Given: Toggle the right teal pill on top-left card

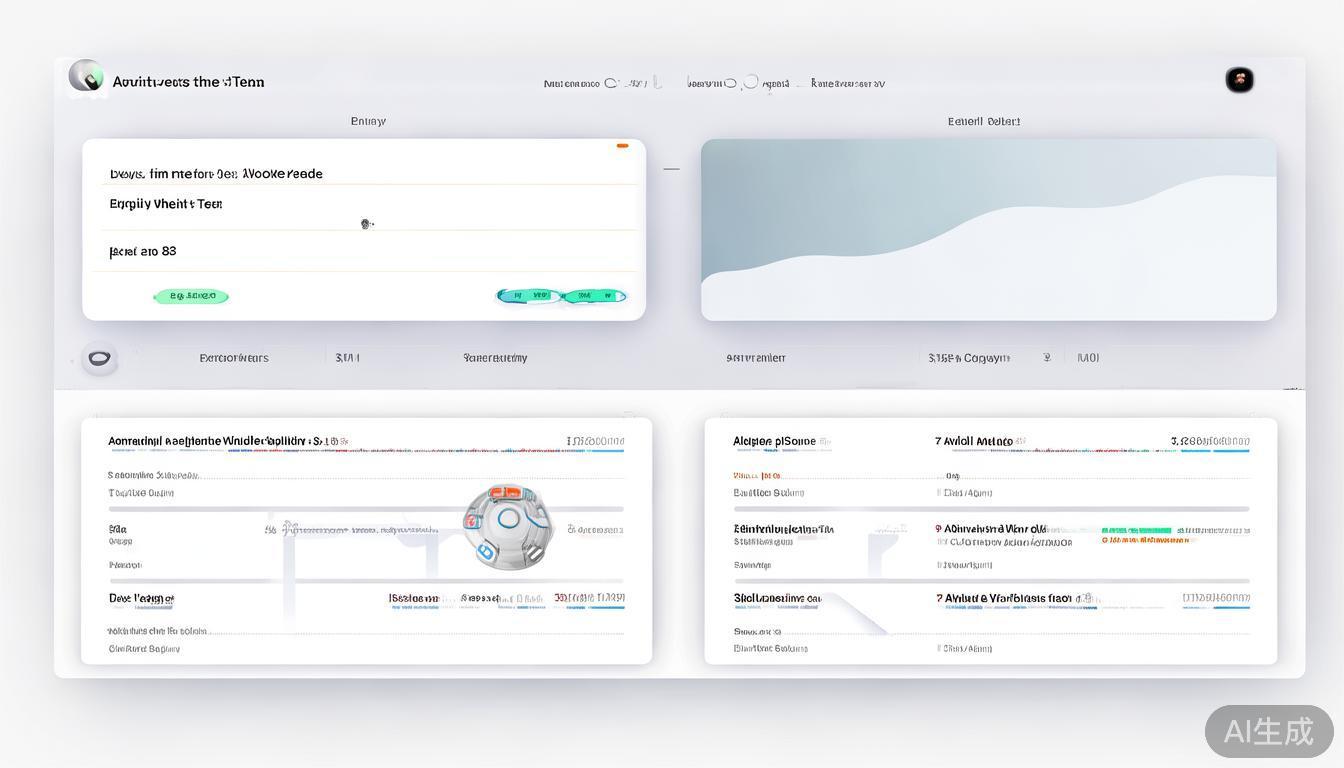Looking at the screenshot, I should click(x=594, y=296).
